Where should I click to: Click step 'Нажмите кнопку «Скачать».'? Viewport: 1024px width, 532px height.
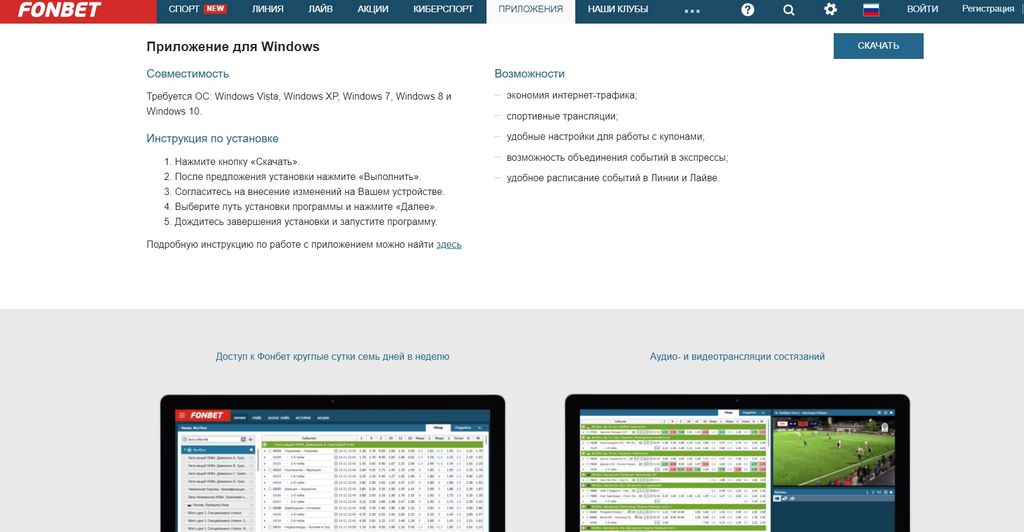pyautogui.click(x=237, y=161)
